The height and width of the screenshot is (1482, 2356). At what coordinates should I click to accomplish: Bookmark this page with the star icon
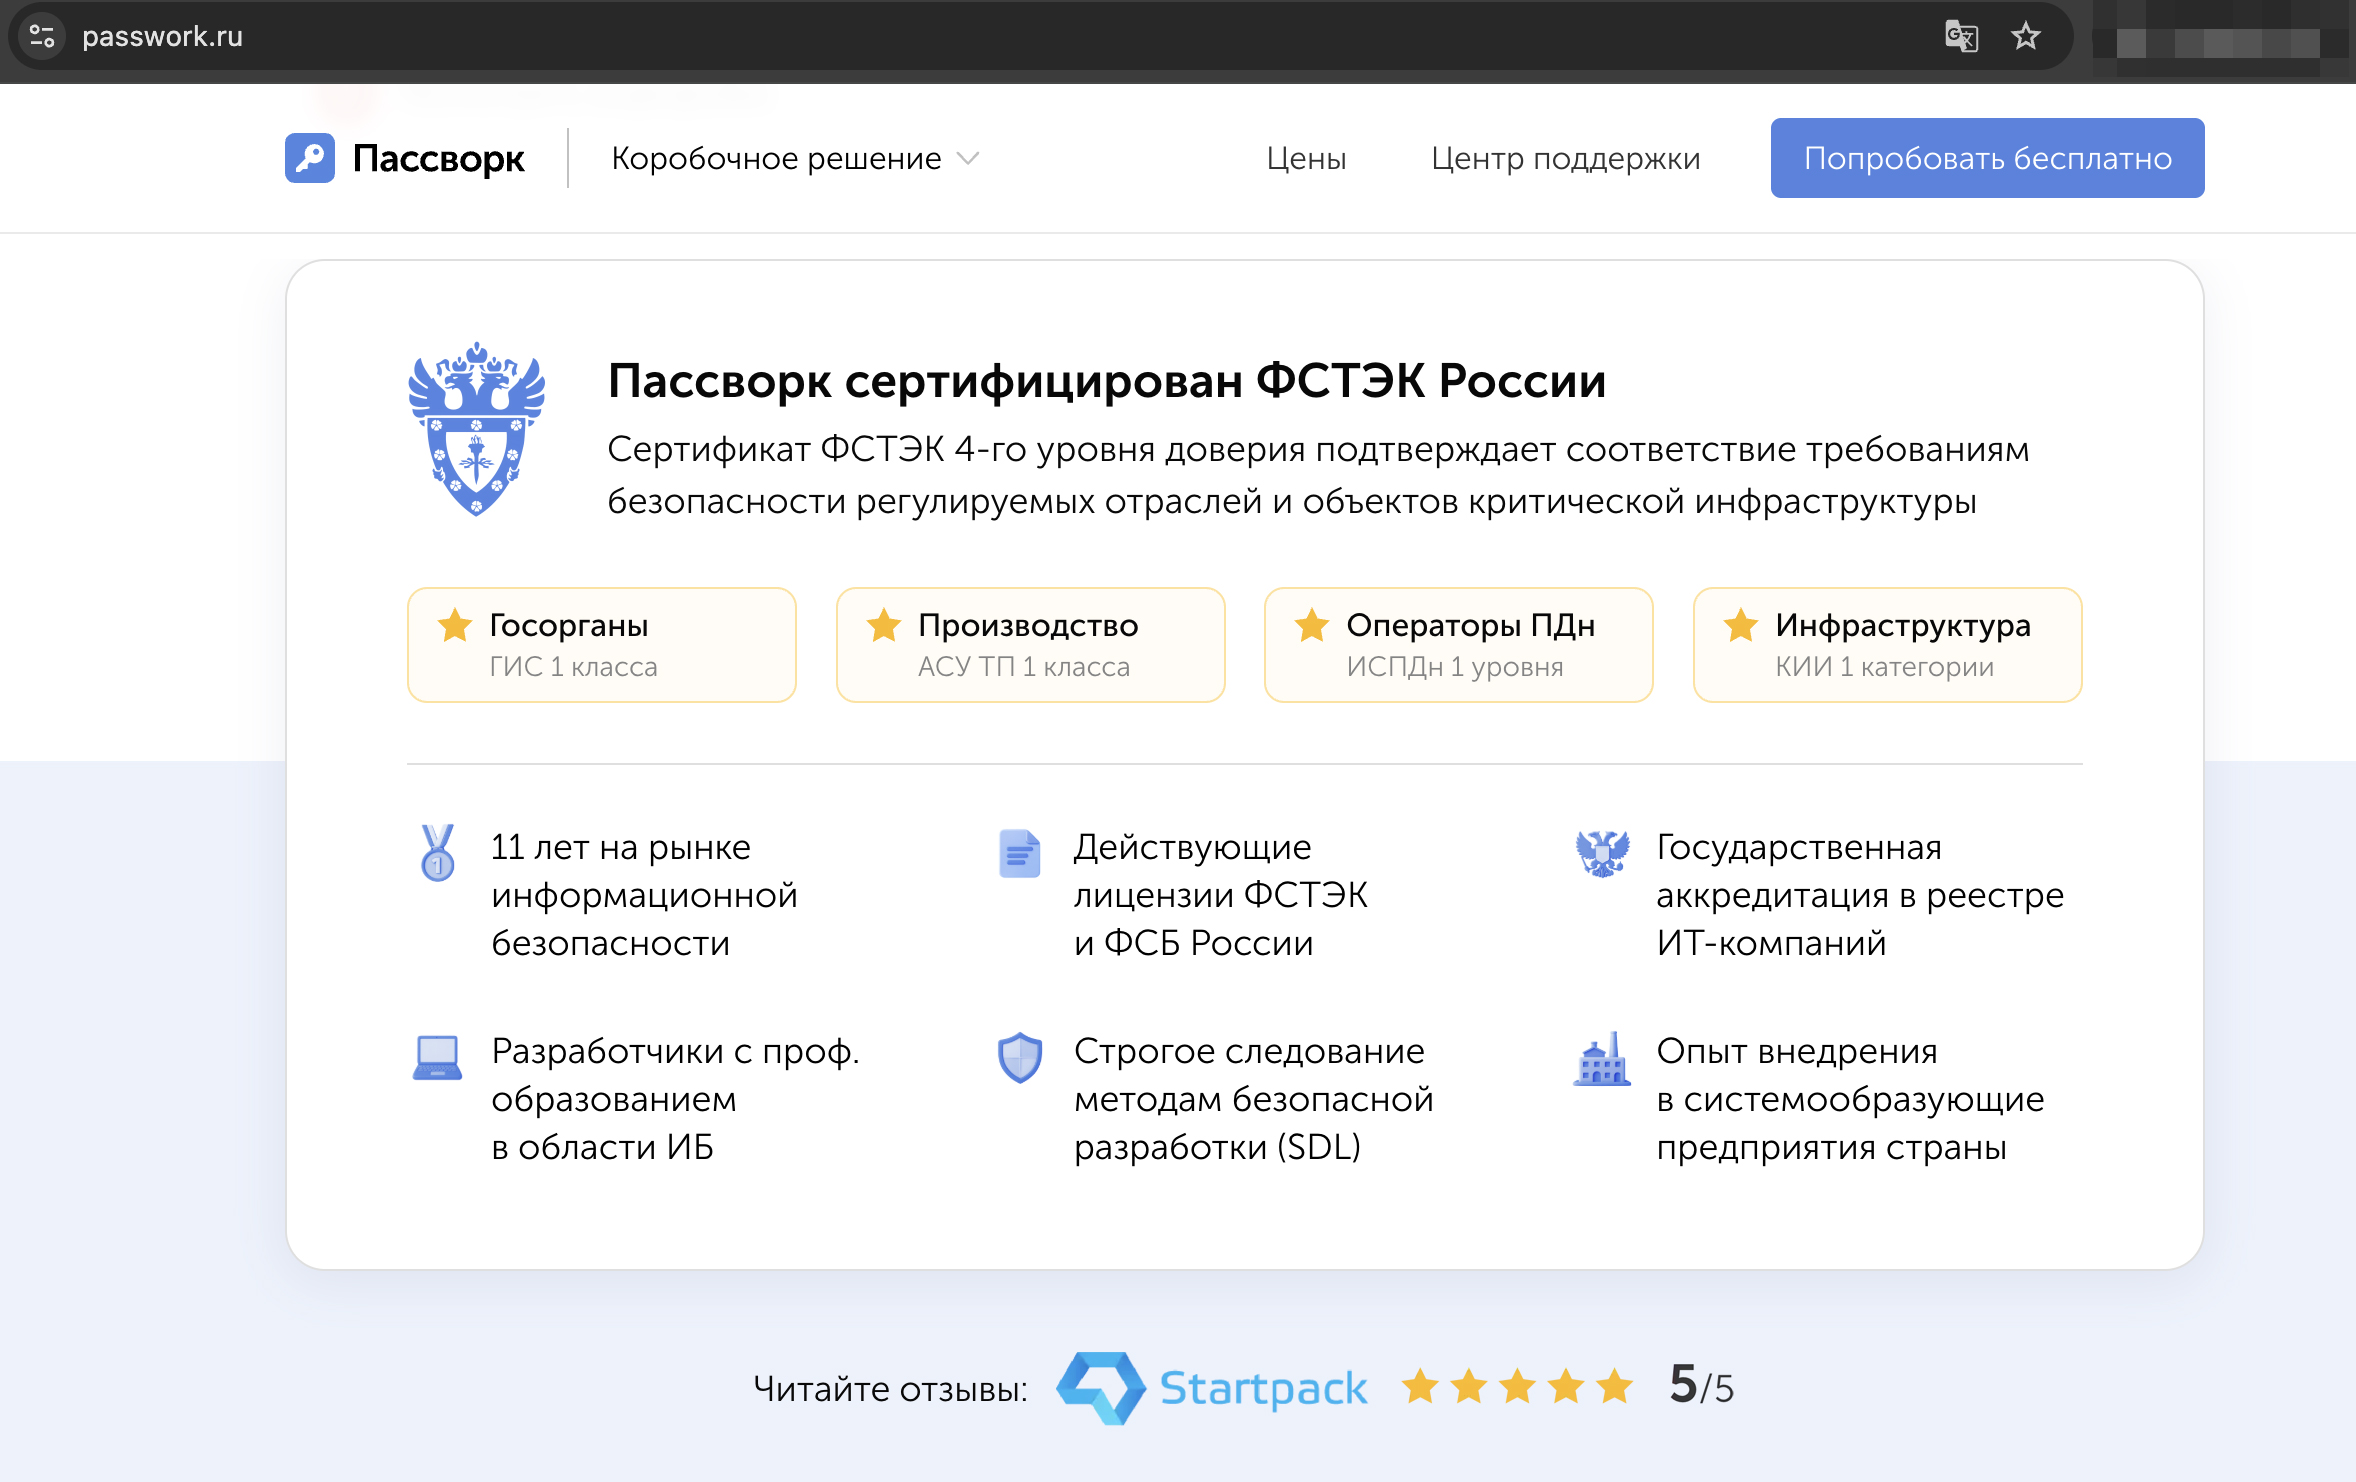[x=2026, y=37]
